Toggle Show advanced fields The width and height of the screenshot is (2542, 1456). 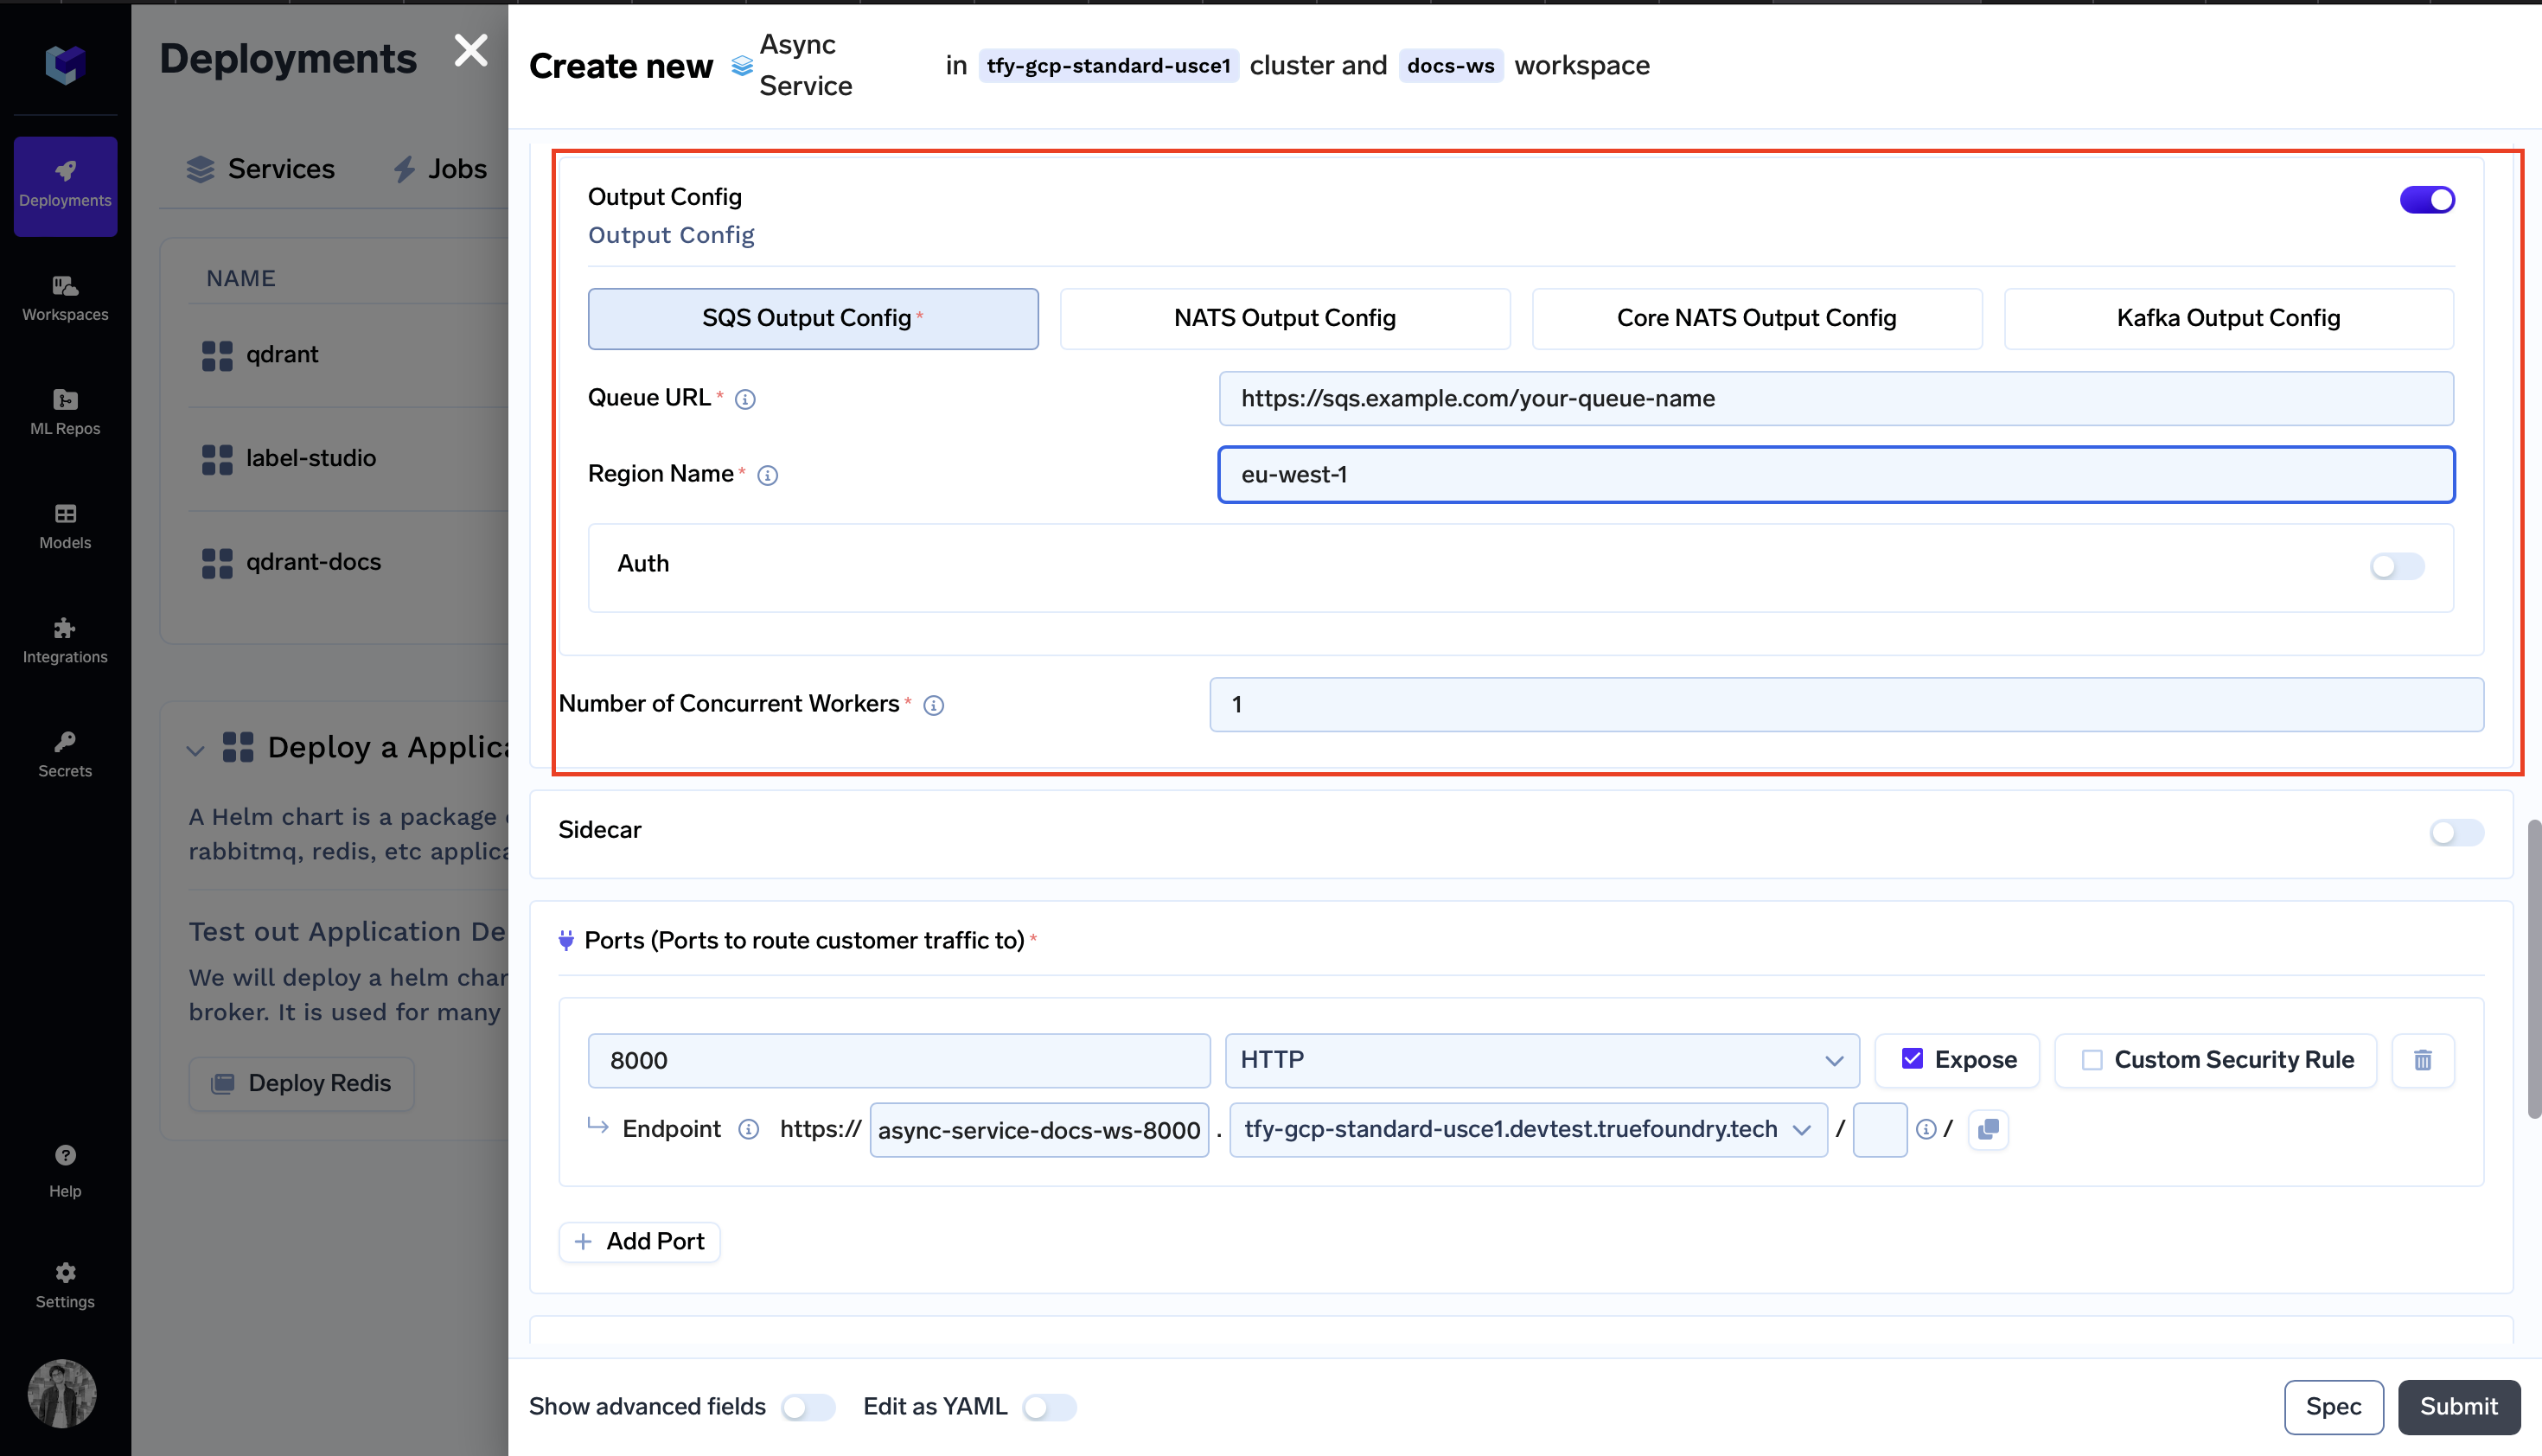point(808,1407)
